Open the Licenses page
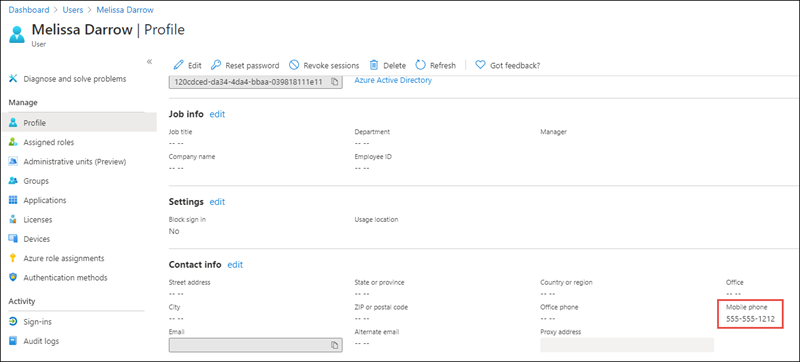The width and height of the screenshot is (800, 362). [38, 220]
